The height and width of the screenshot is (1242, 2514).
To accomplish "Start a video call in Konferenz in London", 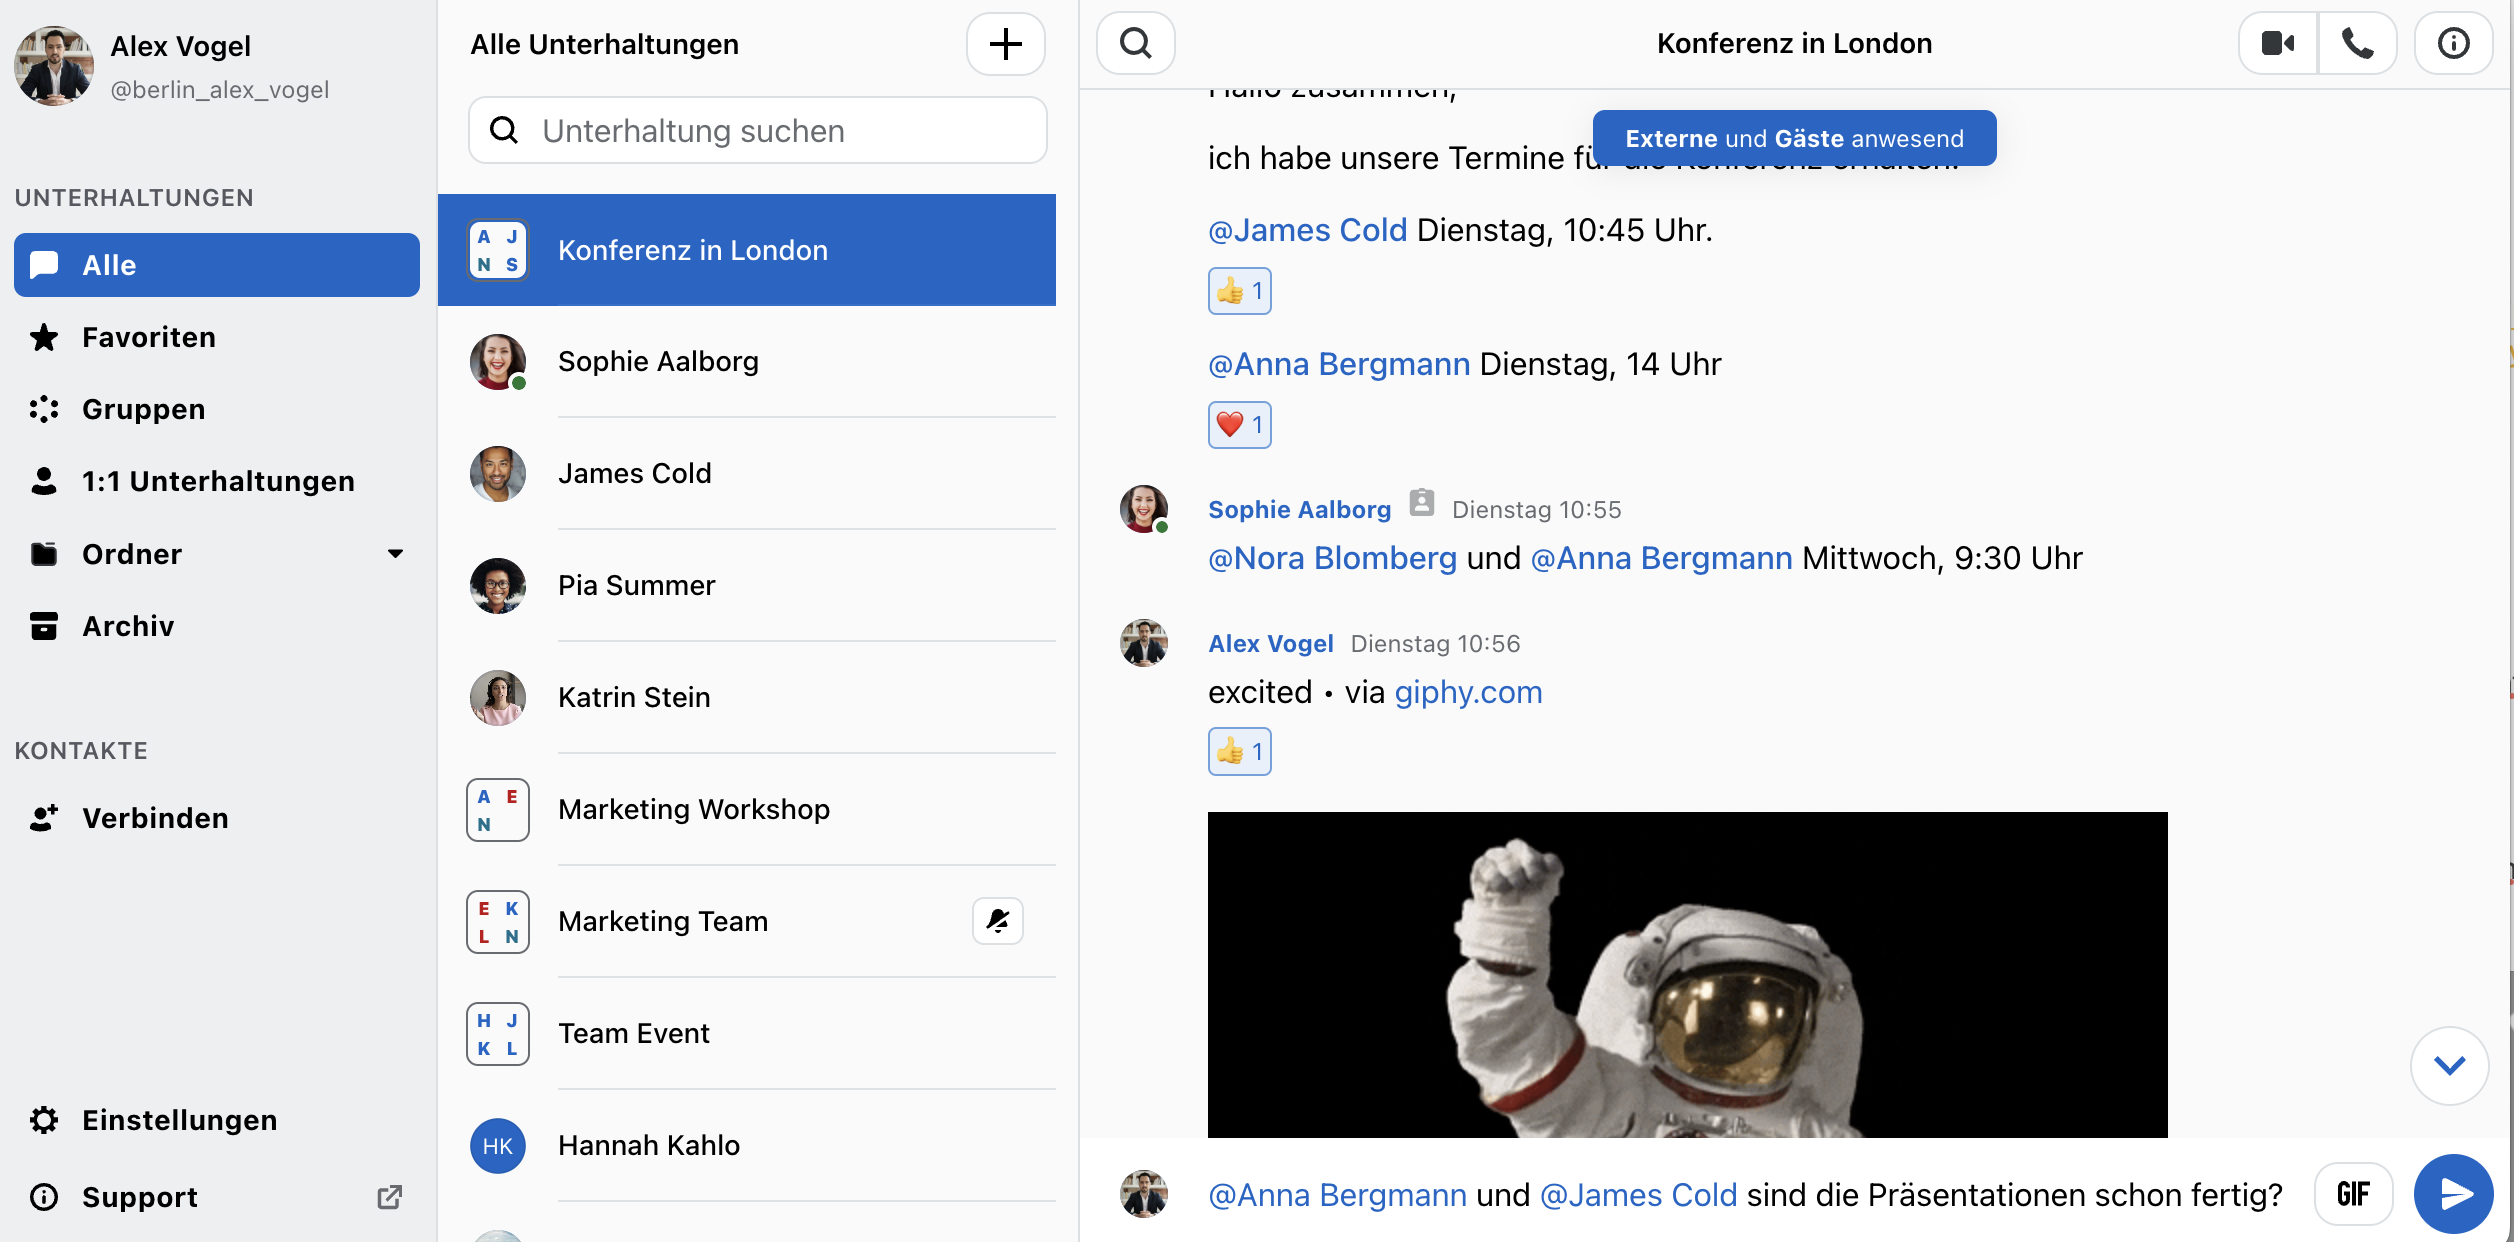I will tap(2277, 43).
